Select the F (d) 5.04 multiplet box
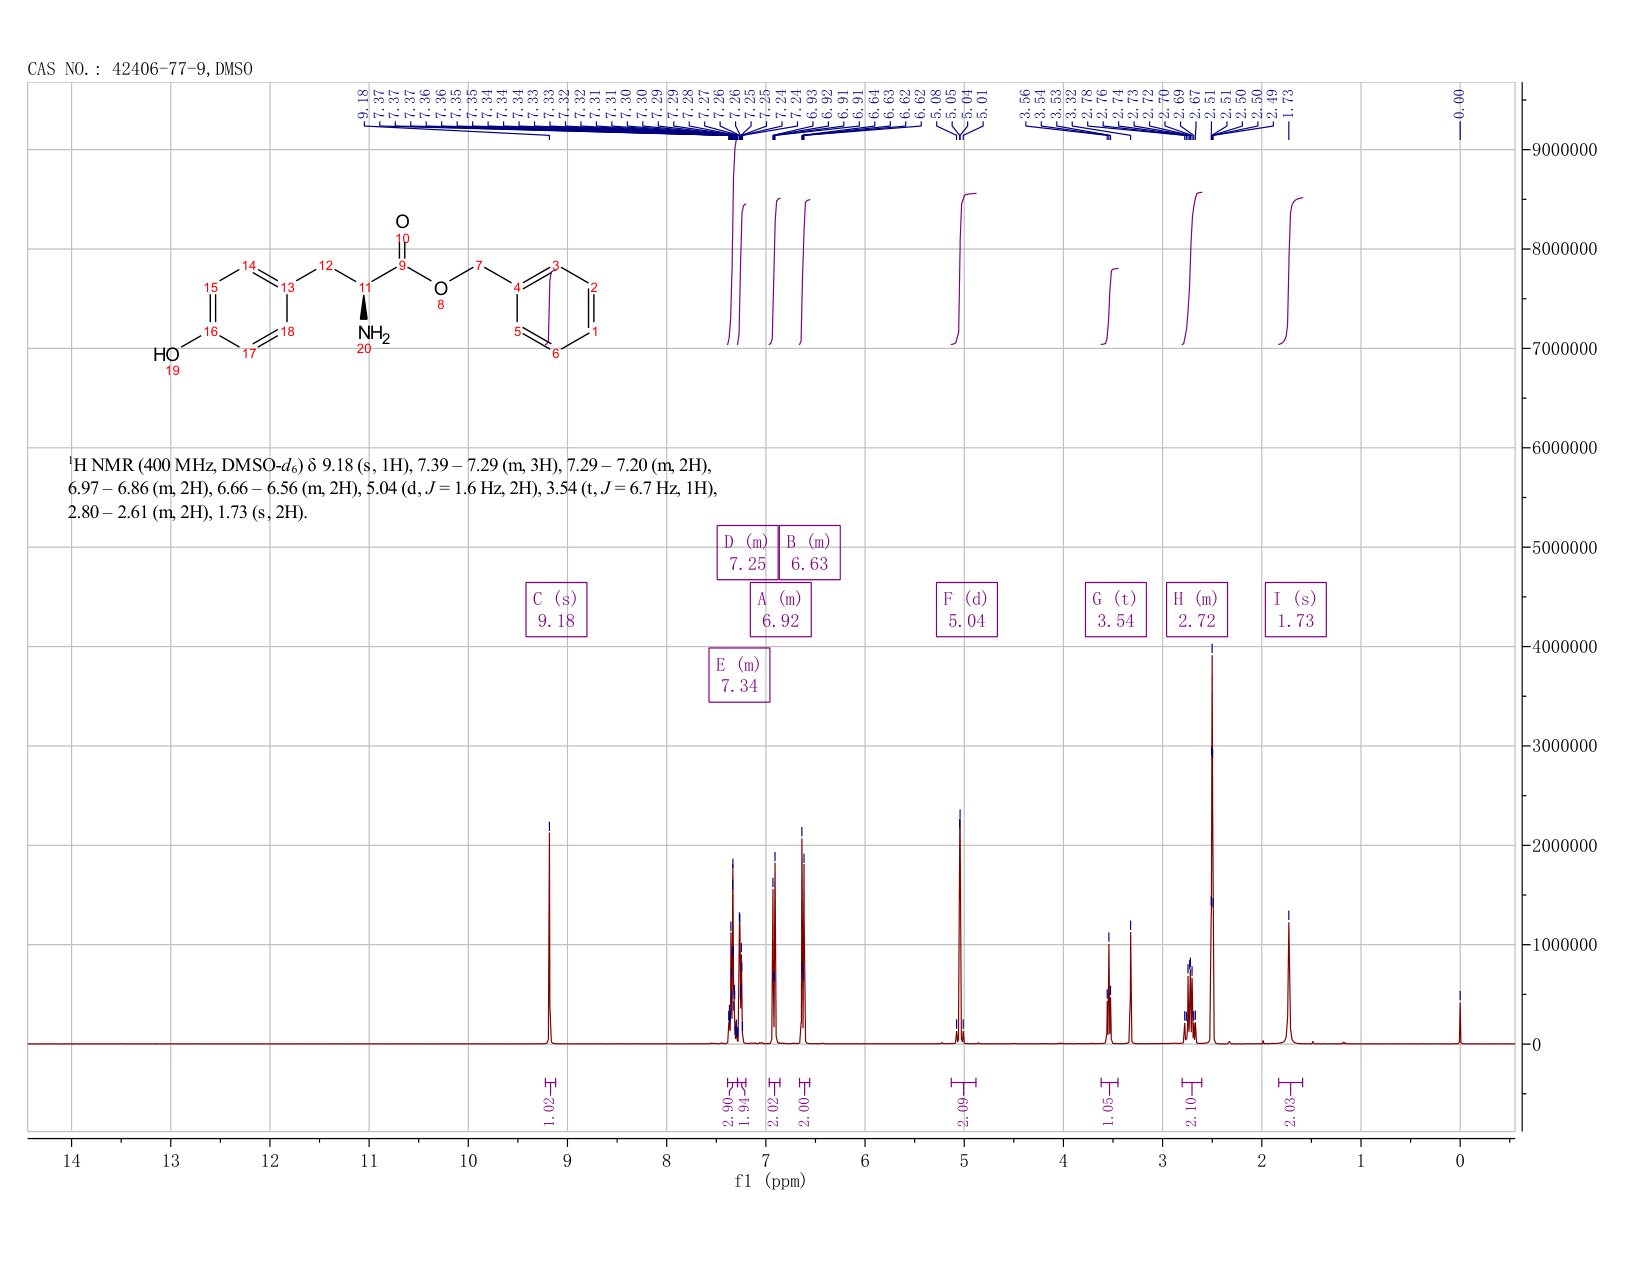Image resolution: width=1650 pixels, height=1275 pixels. (966, 609)
